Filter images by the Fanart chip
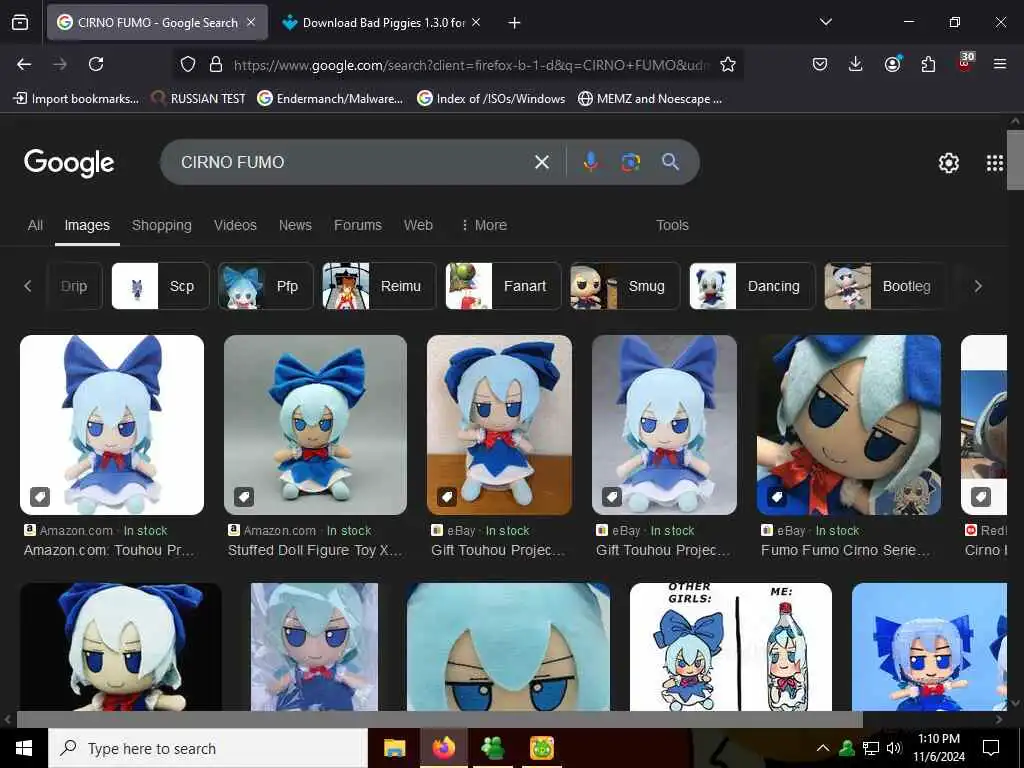This screenshot has width=1024, height=768. pyautogui.click(x=503, y=286)
